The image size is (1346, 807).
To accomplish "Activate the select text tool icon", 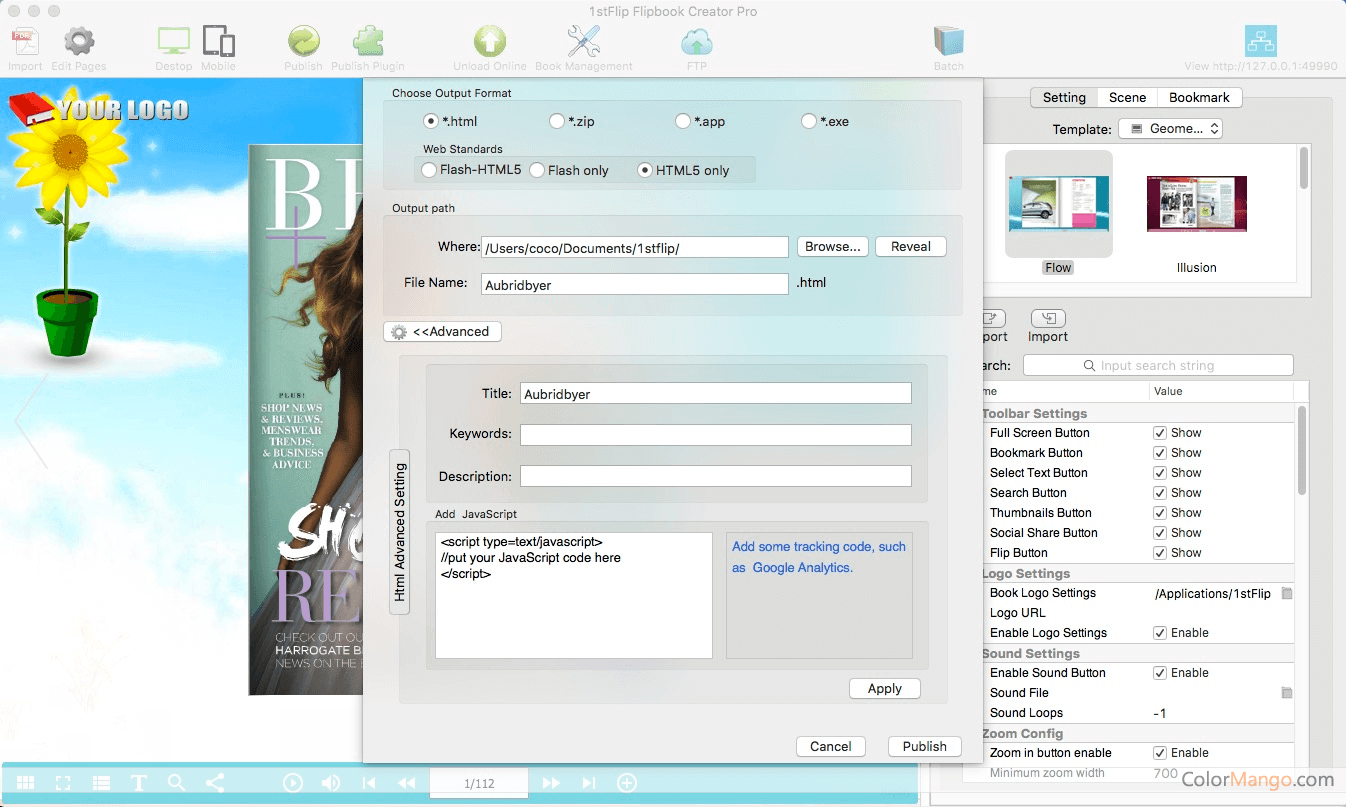I will pyautogui.click(x=139, y=783).
